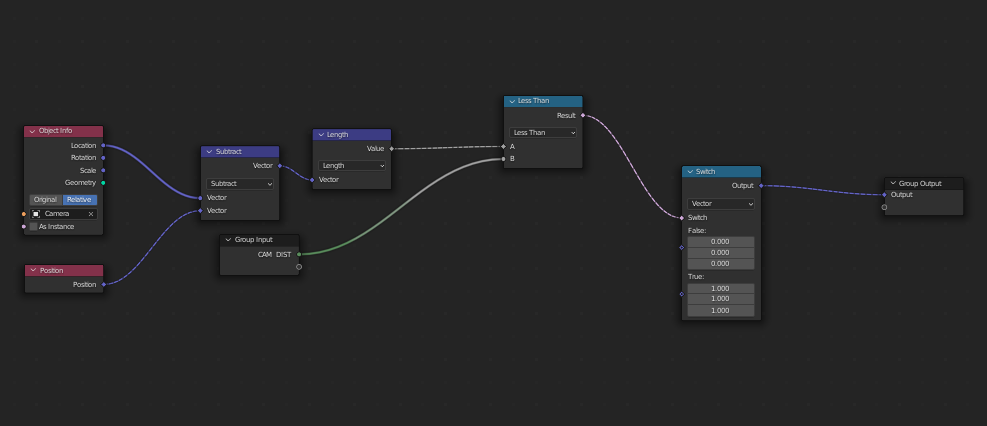The width and height of the screenshot is (987, 426).
Task: Collapse the Position node chevron
Action: click(x=33, y=271)
